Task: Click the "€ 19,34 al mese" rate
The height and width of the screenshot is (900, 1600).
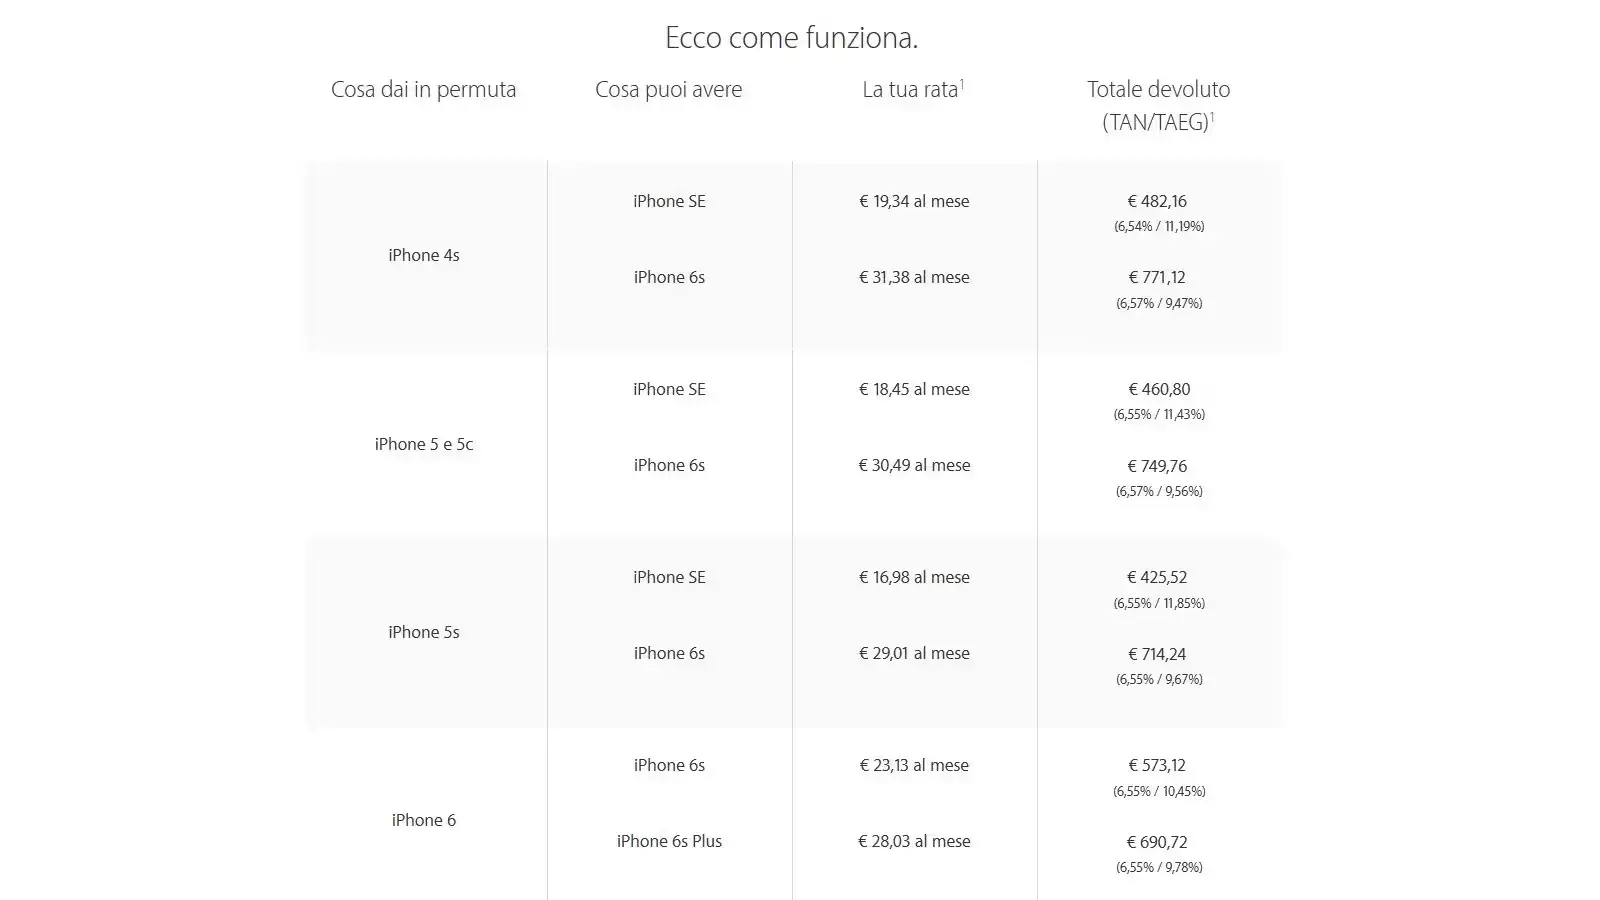Action: [x=914, y=201]
